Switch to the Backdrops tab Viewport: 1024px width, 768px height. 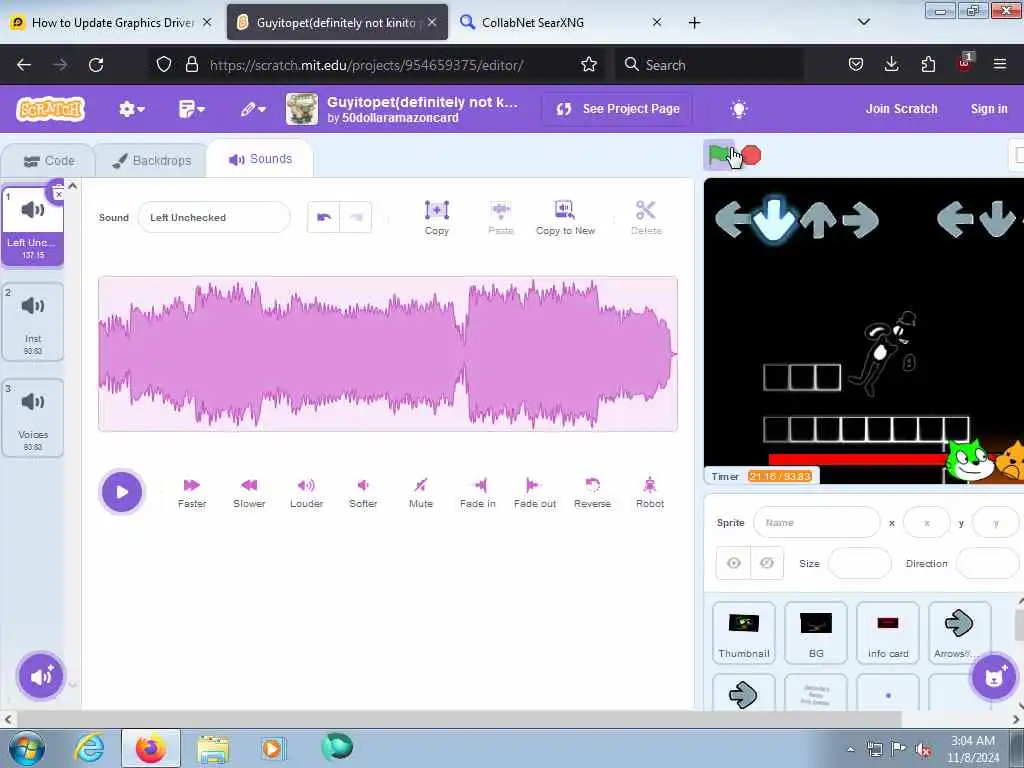(152, 161)
